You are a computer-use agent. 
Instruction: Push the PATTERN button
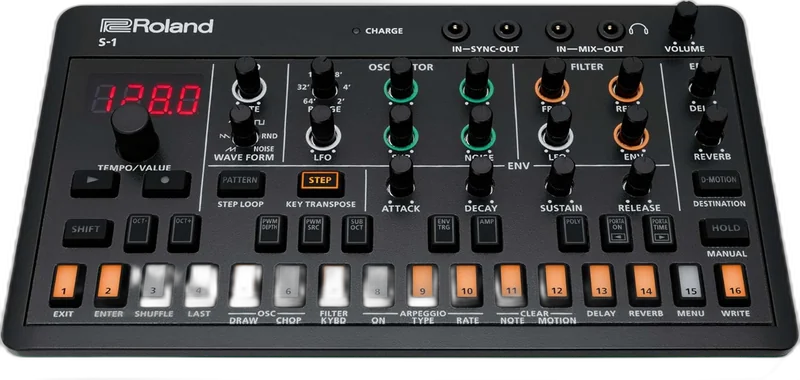coord(241,184)
